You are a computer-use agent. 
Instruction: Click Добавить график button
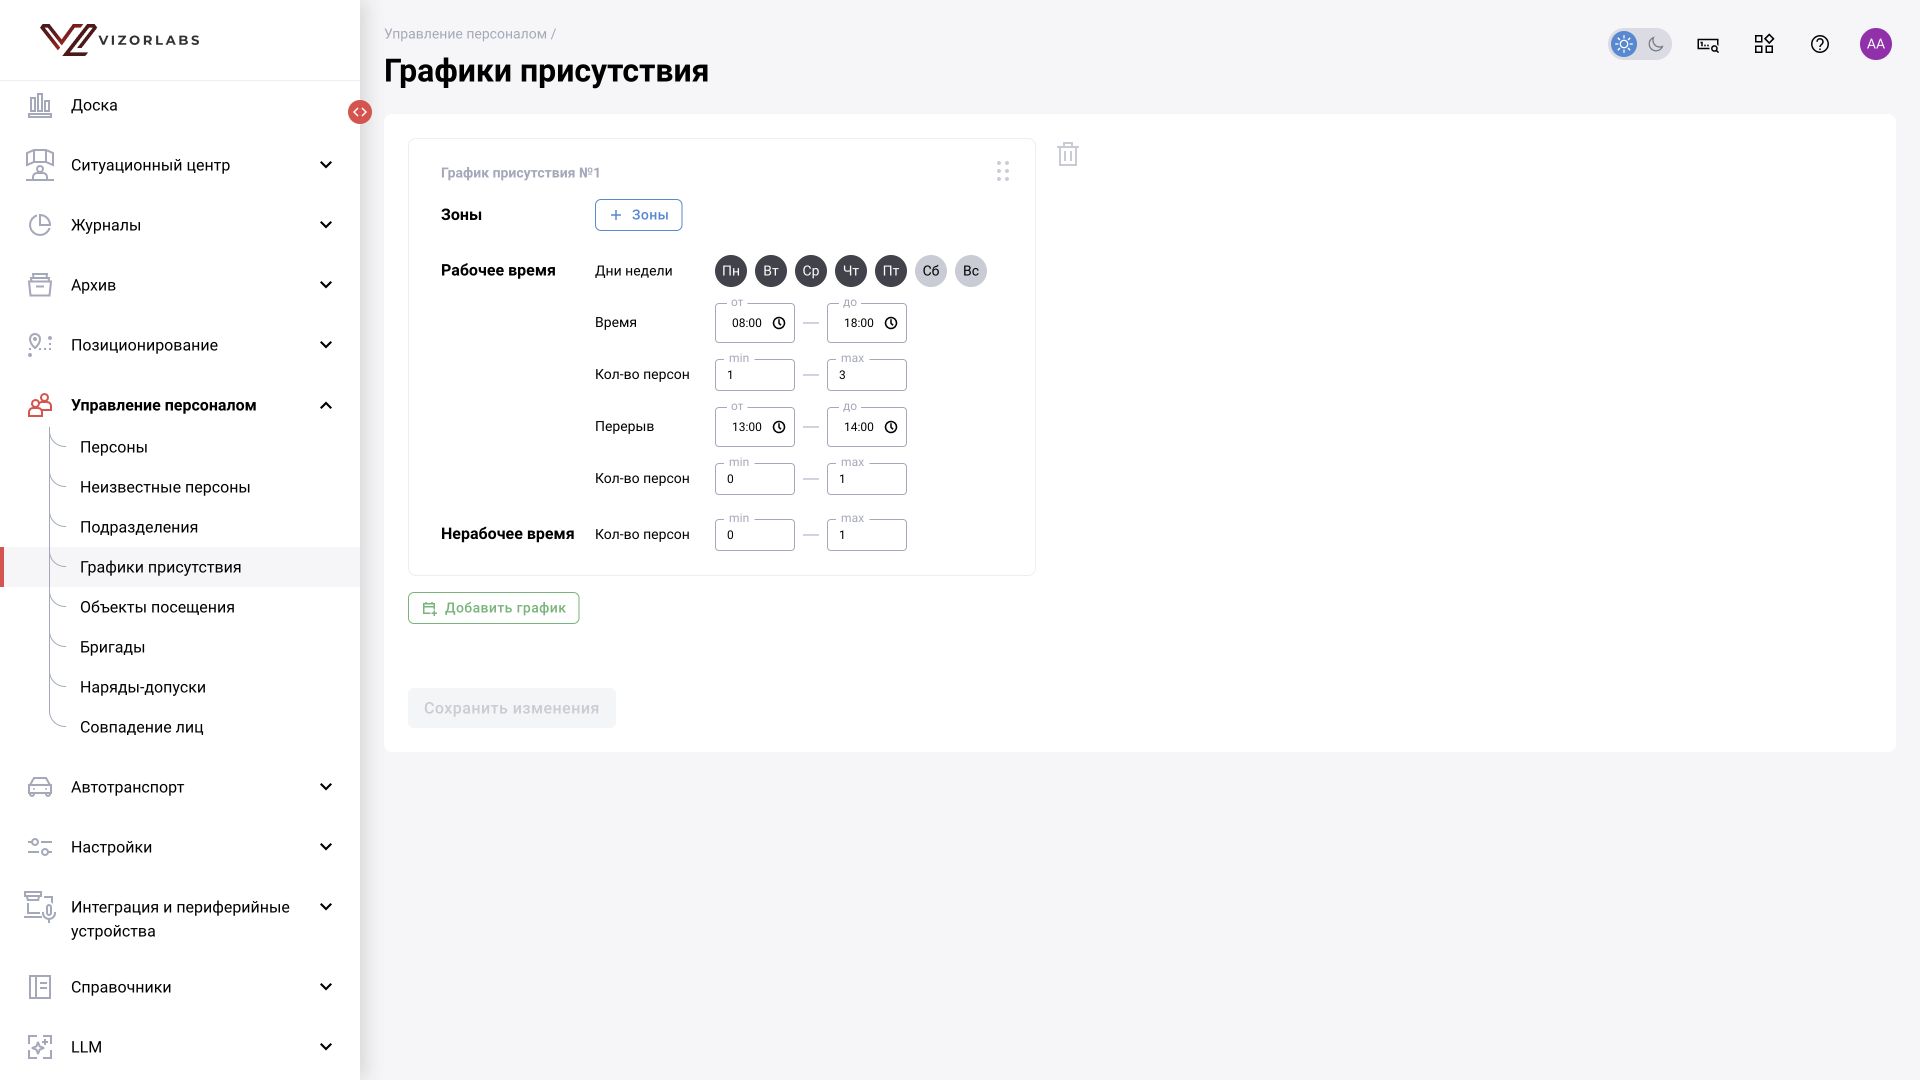tap(493, 608)
